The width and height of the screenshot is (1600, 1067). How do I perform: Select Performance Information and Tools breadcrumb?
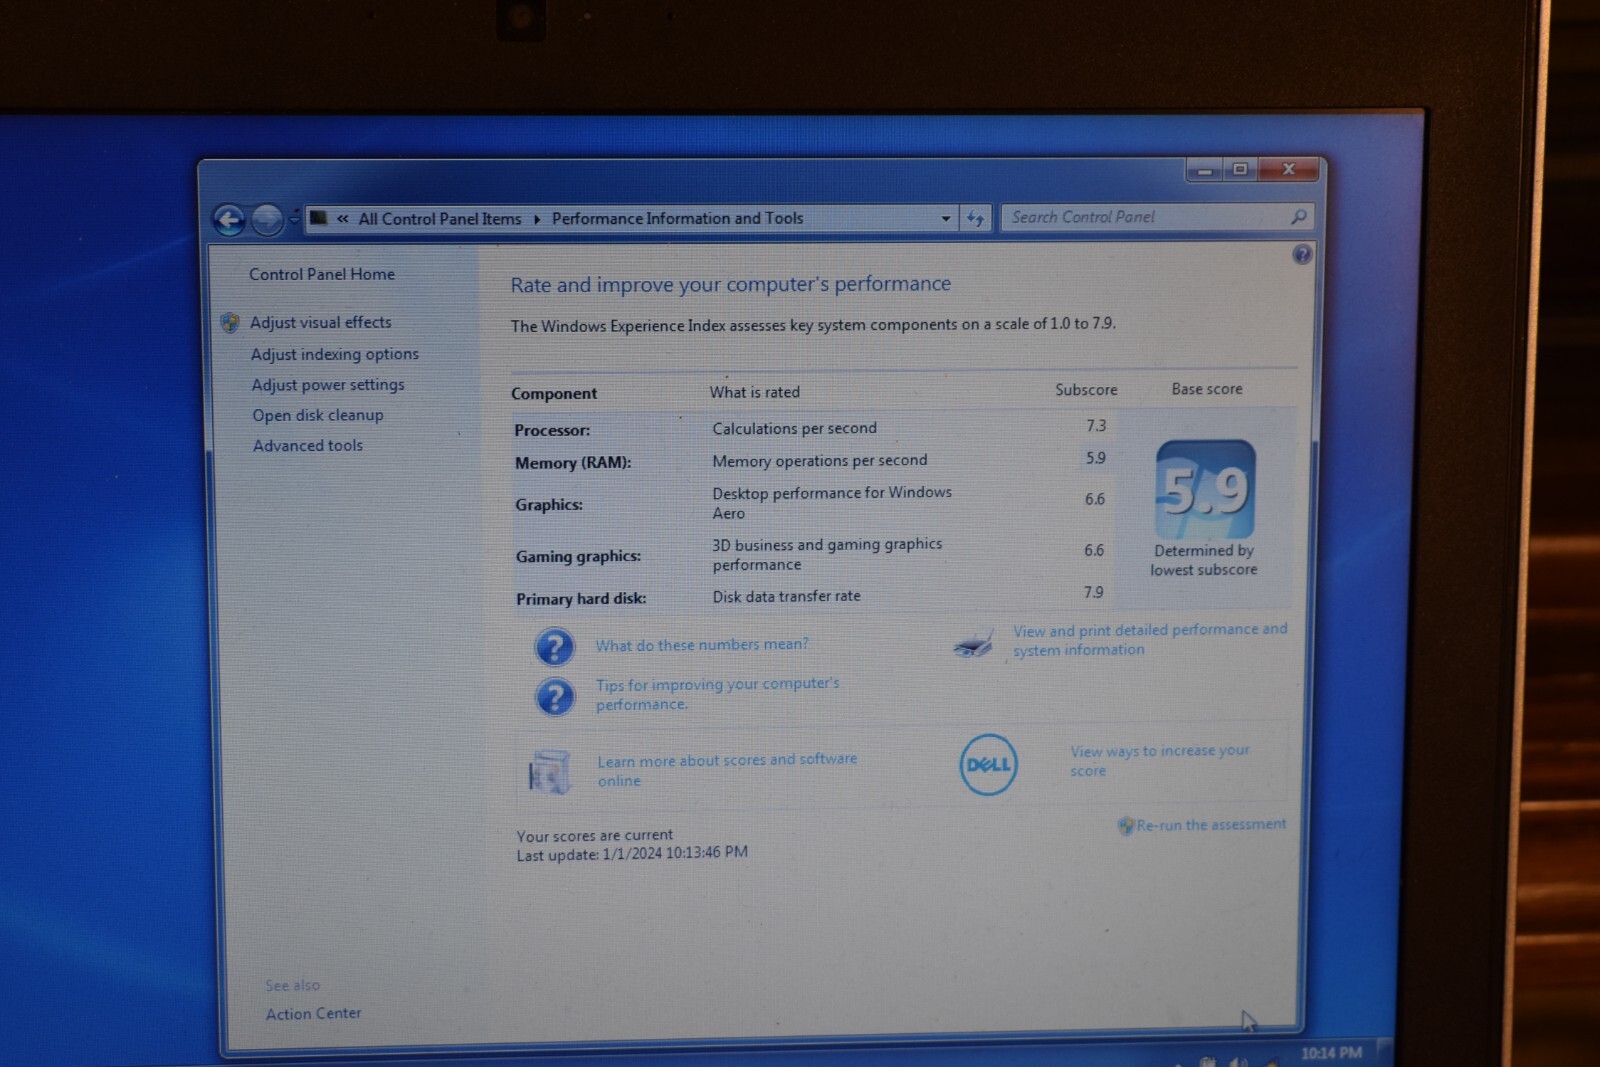tap(677, 218)
